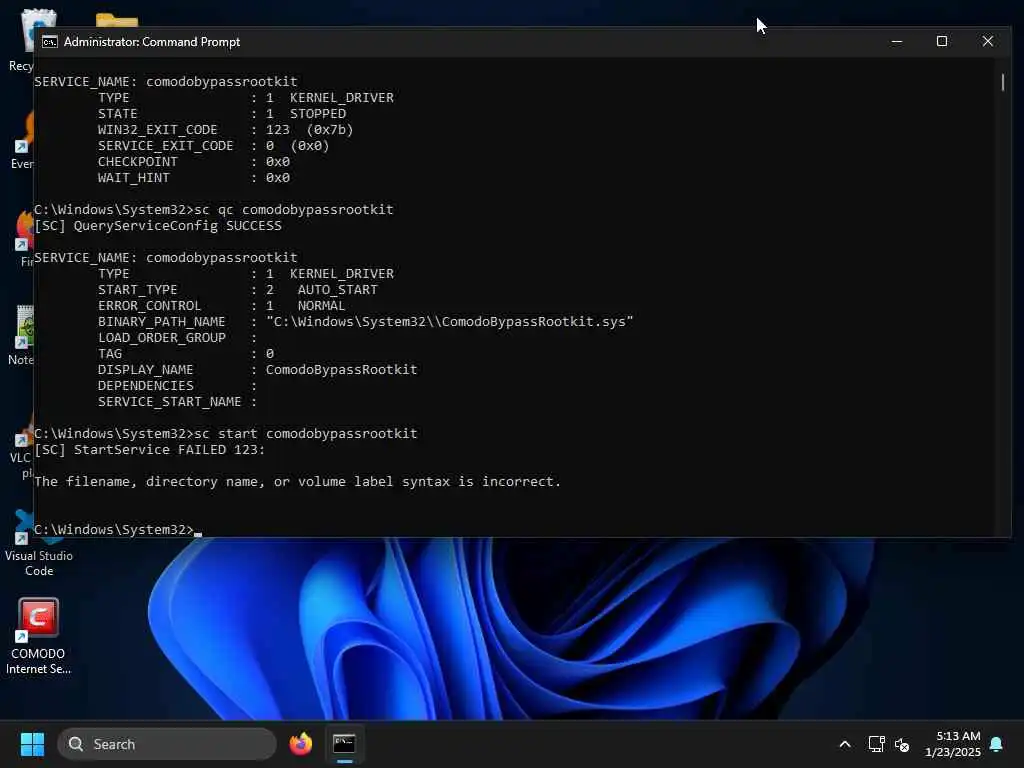Click the SERVICE_EXIT_CODE 0 line

click(214, 146)
